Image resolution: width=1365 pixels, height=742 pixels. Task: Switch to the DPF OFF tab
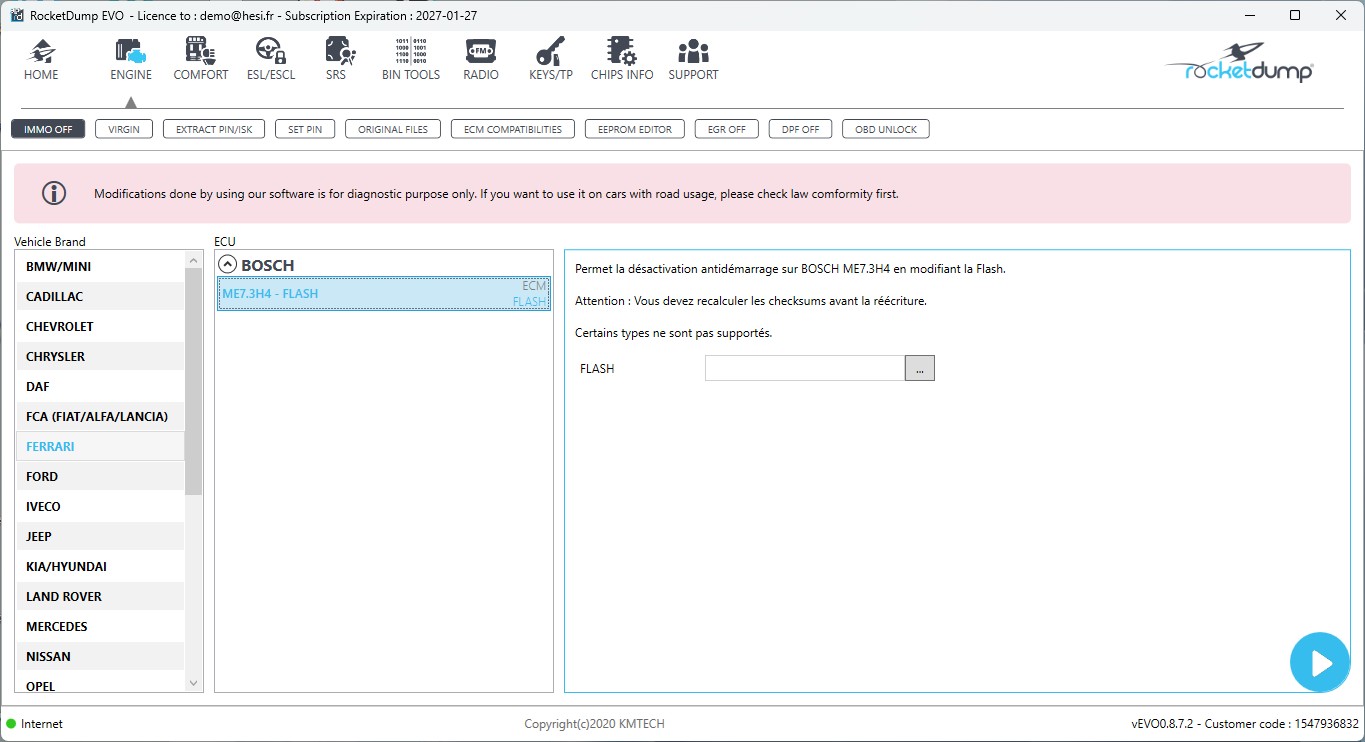click(x=800, y=129)
